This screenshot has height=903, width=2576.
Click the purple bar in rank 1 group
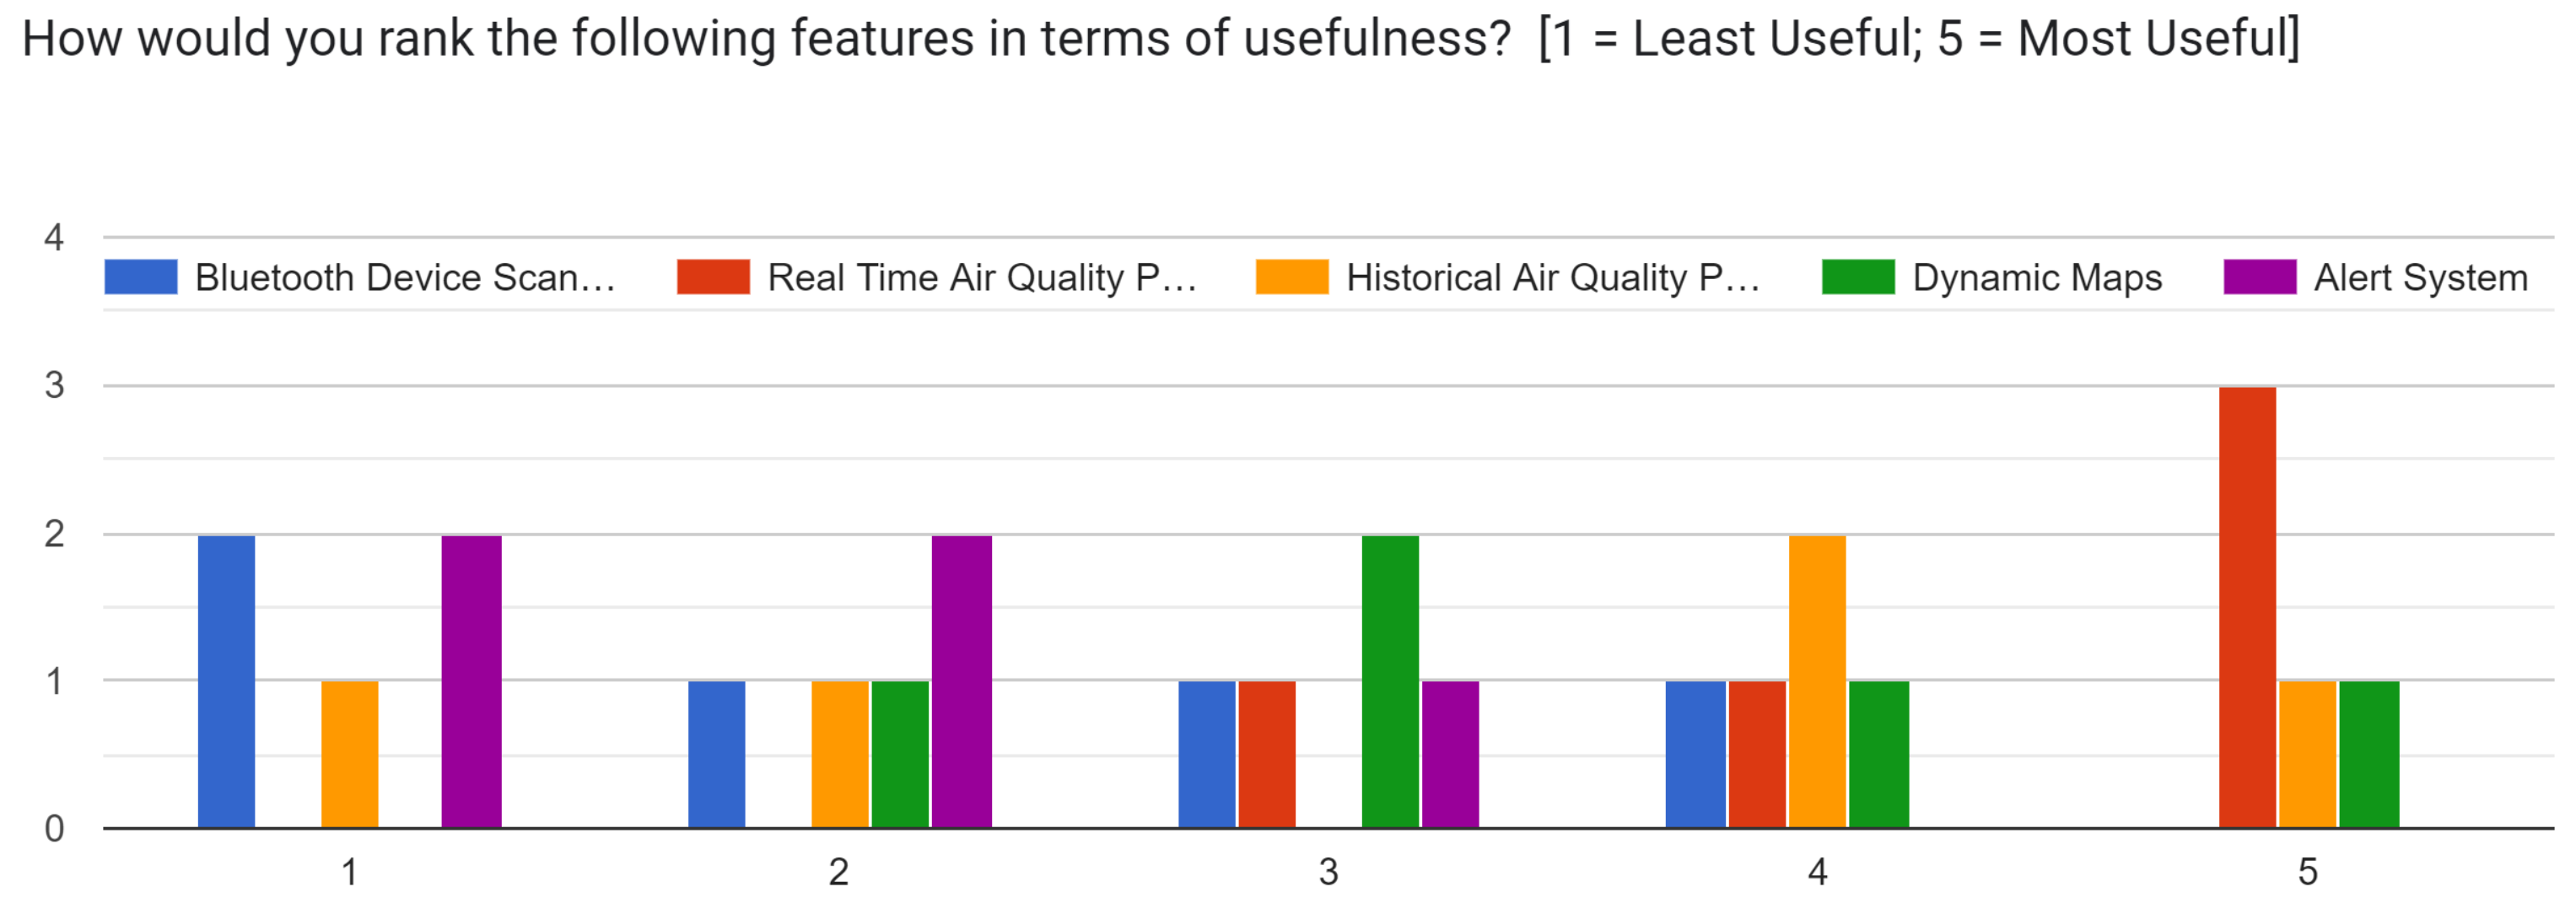tap(471, 681)
